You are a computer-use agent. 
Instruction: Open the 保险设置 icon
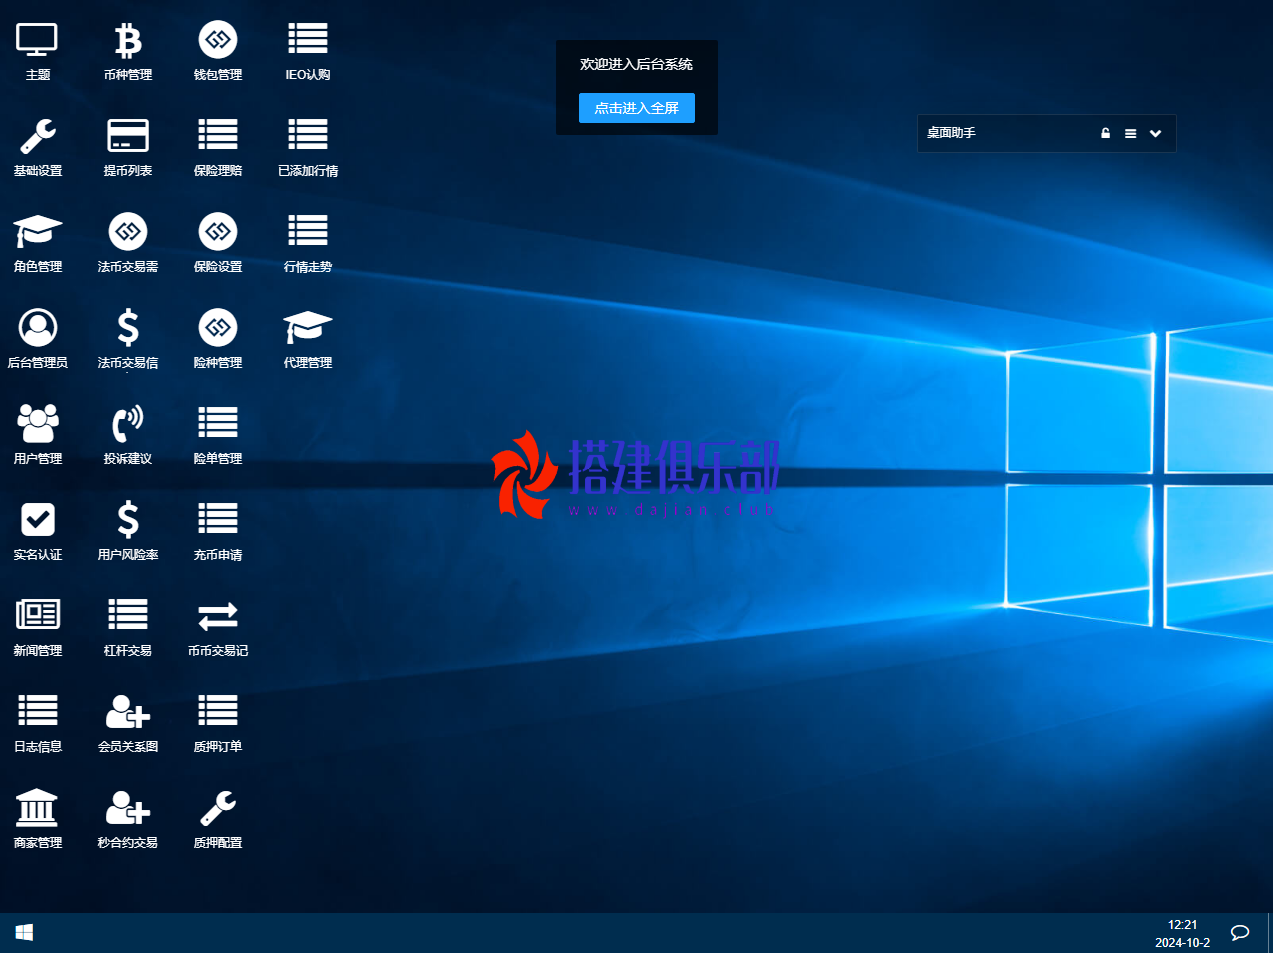(x=218, y=242)
